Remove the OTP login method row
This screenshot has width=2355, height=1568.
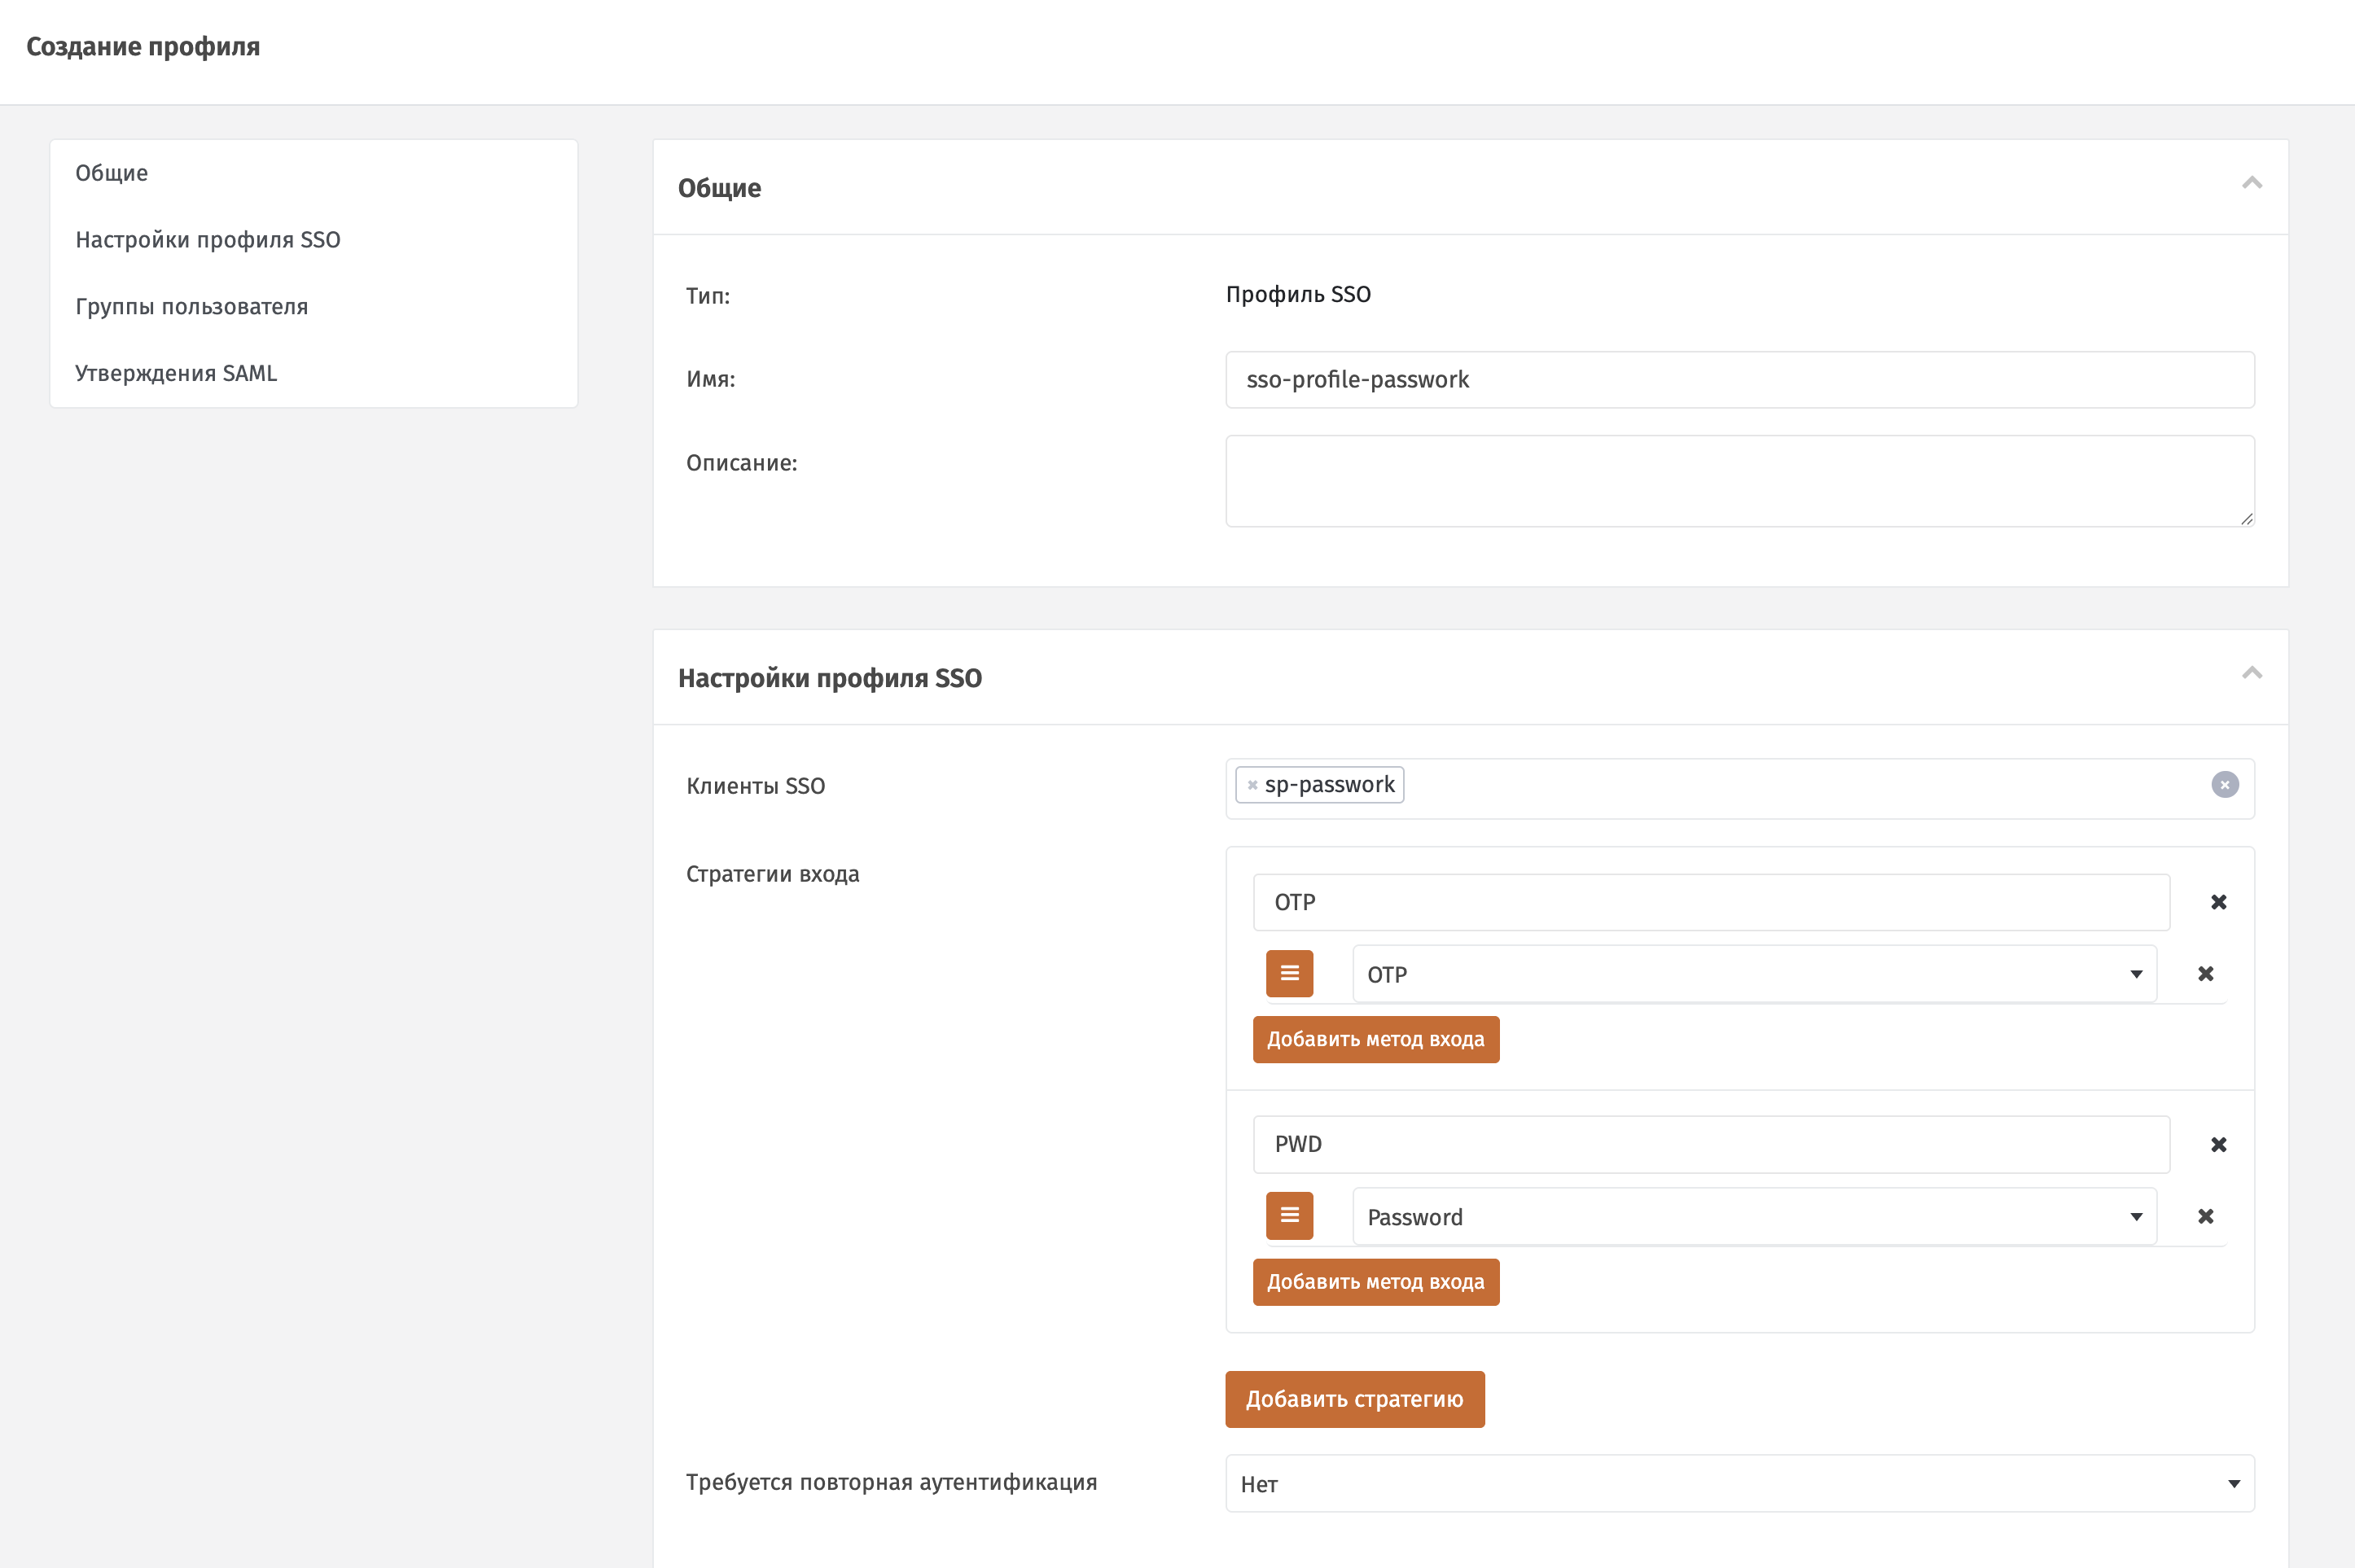coord(2205,974)
